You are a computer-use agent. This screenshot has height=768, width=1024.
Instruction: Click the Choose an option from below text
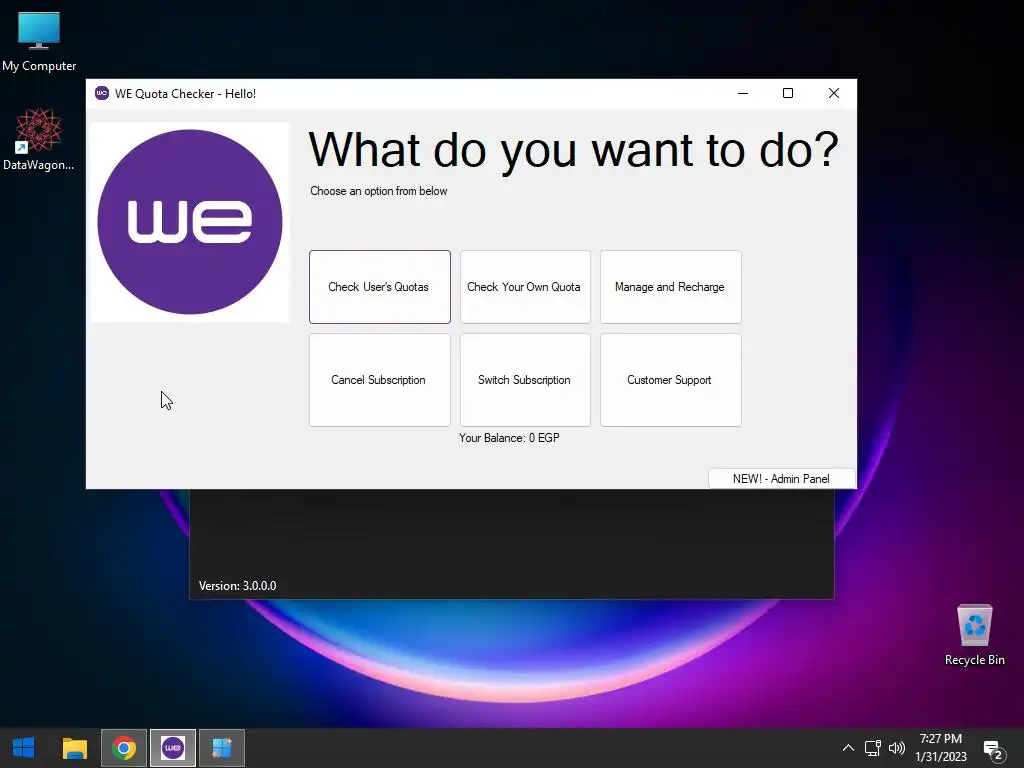378,191
